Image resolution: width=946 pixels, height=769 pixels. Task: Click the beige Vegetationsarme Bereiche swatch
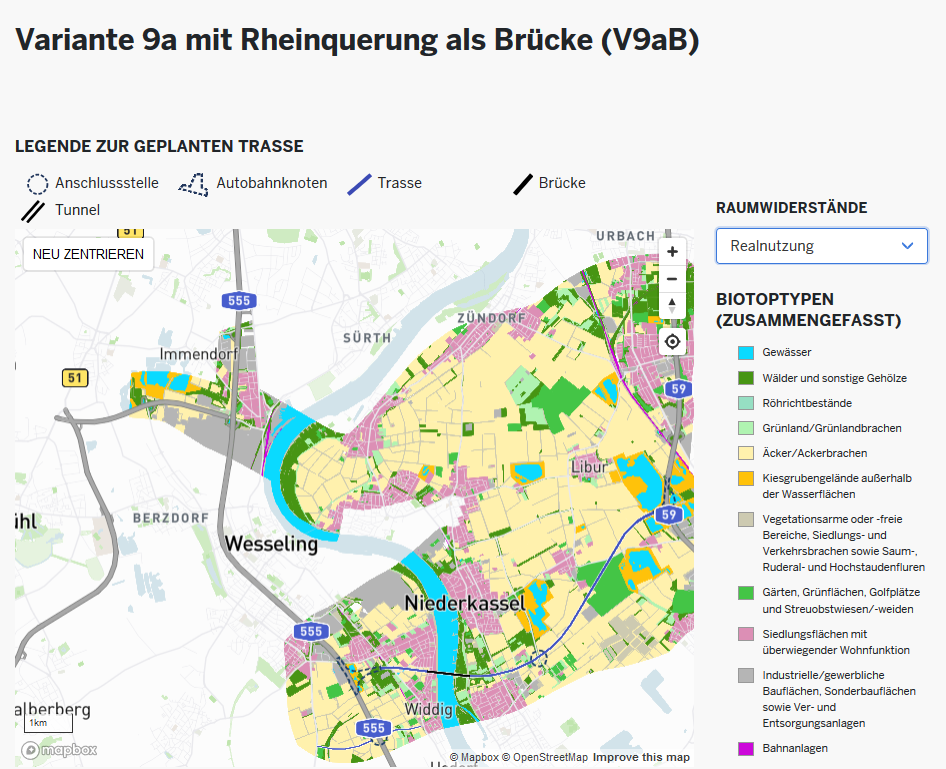tap(746, 519)
